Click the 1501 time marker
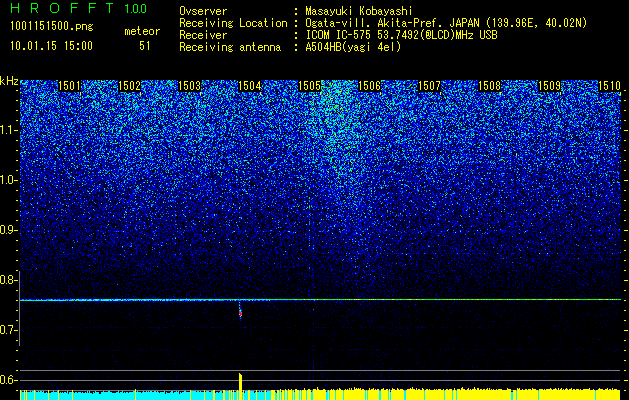This screenshot has height=400, width=629. click(69, 86)
